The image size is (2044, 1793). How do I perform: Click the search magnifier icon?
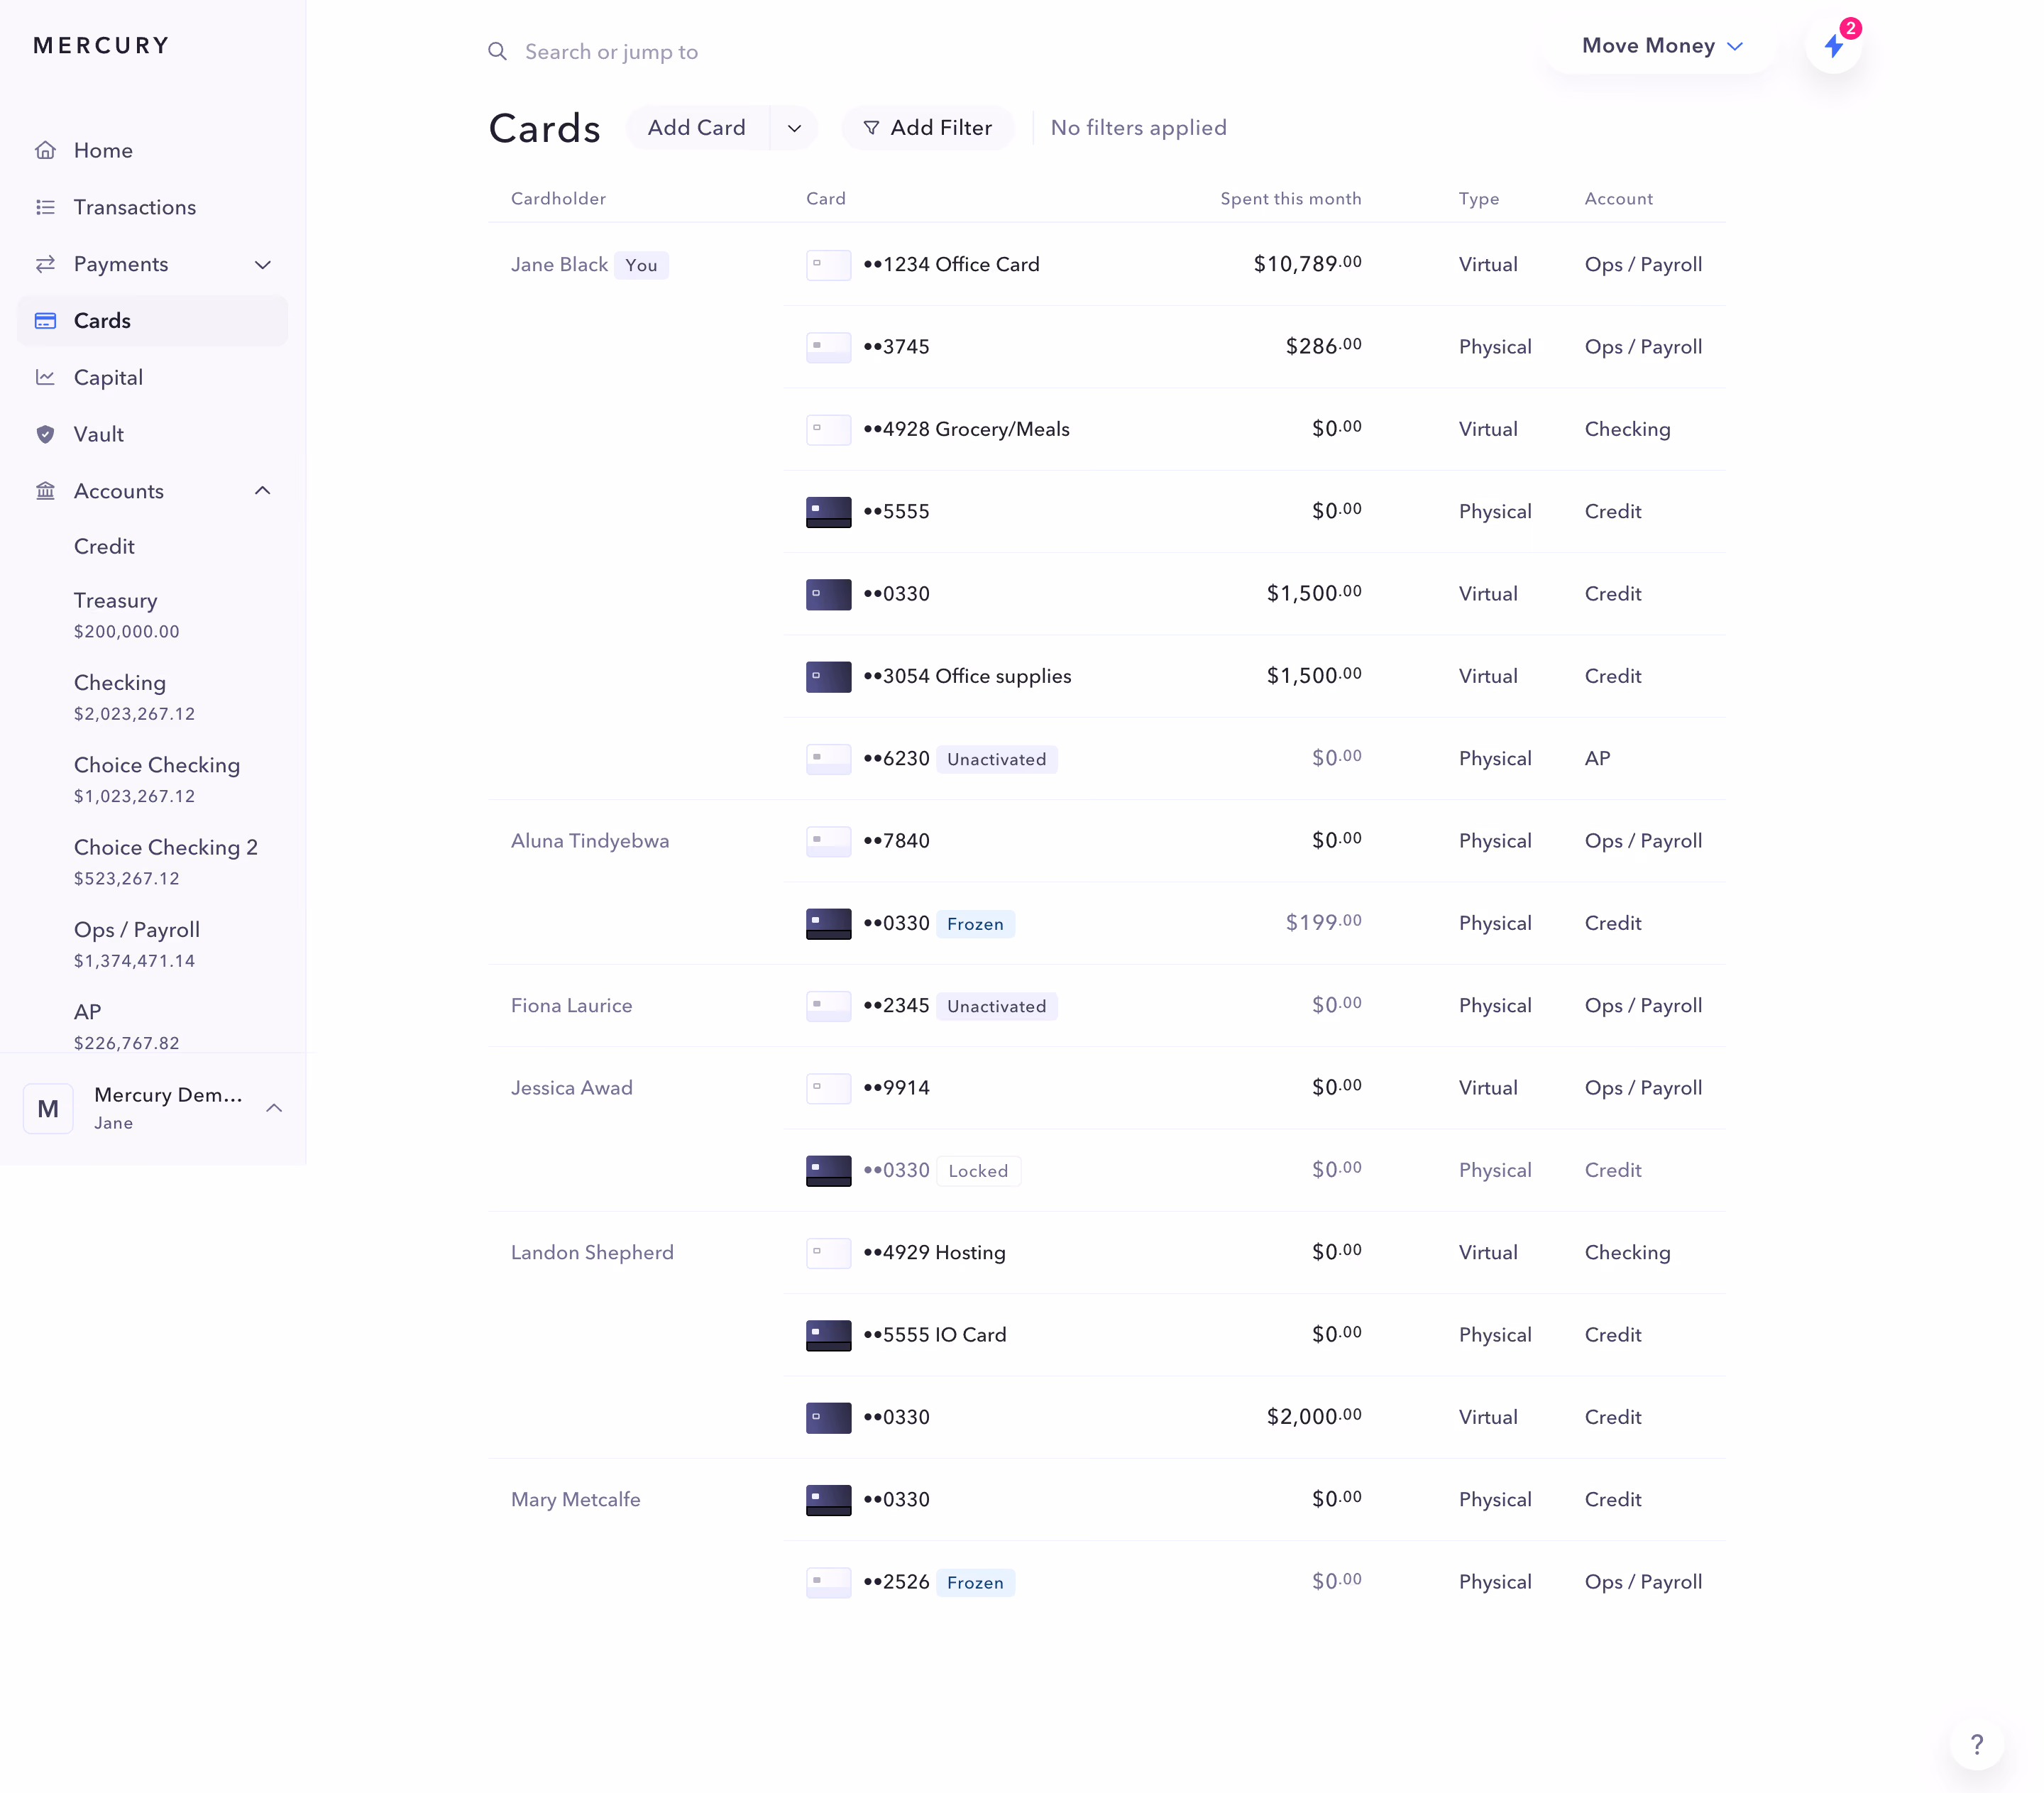click(497, 51)
